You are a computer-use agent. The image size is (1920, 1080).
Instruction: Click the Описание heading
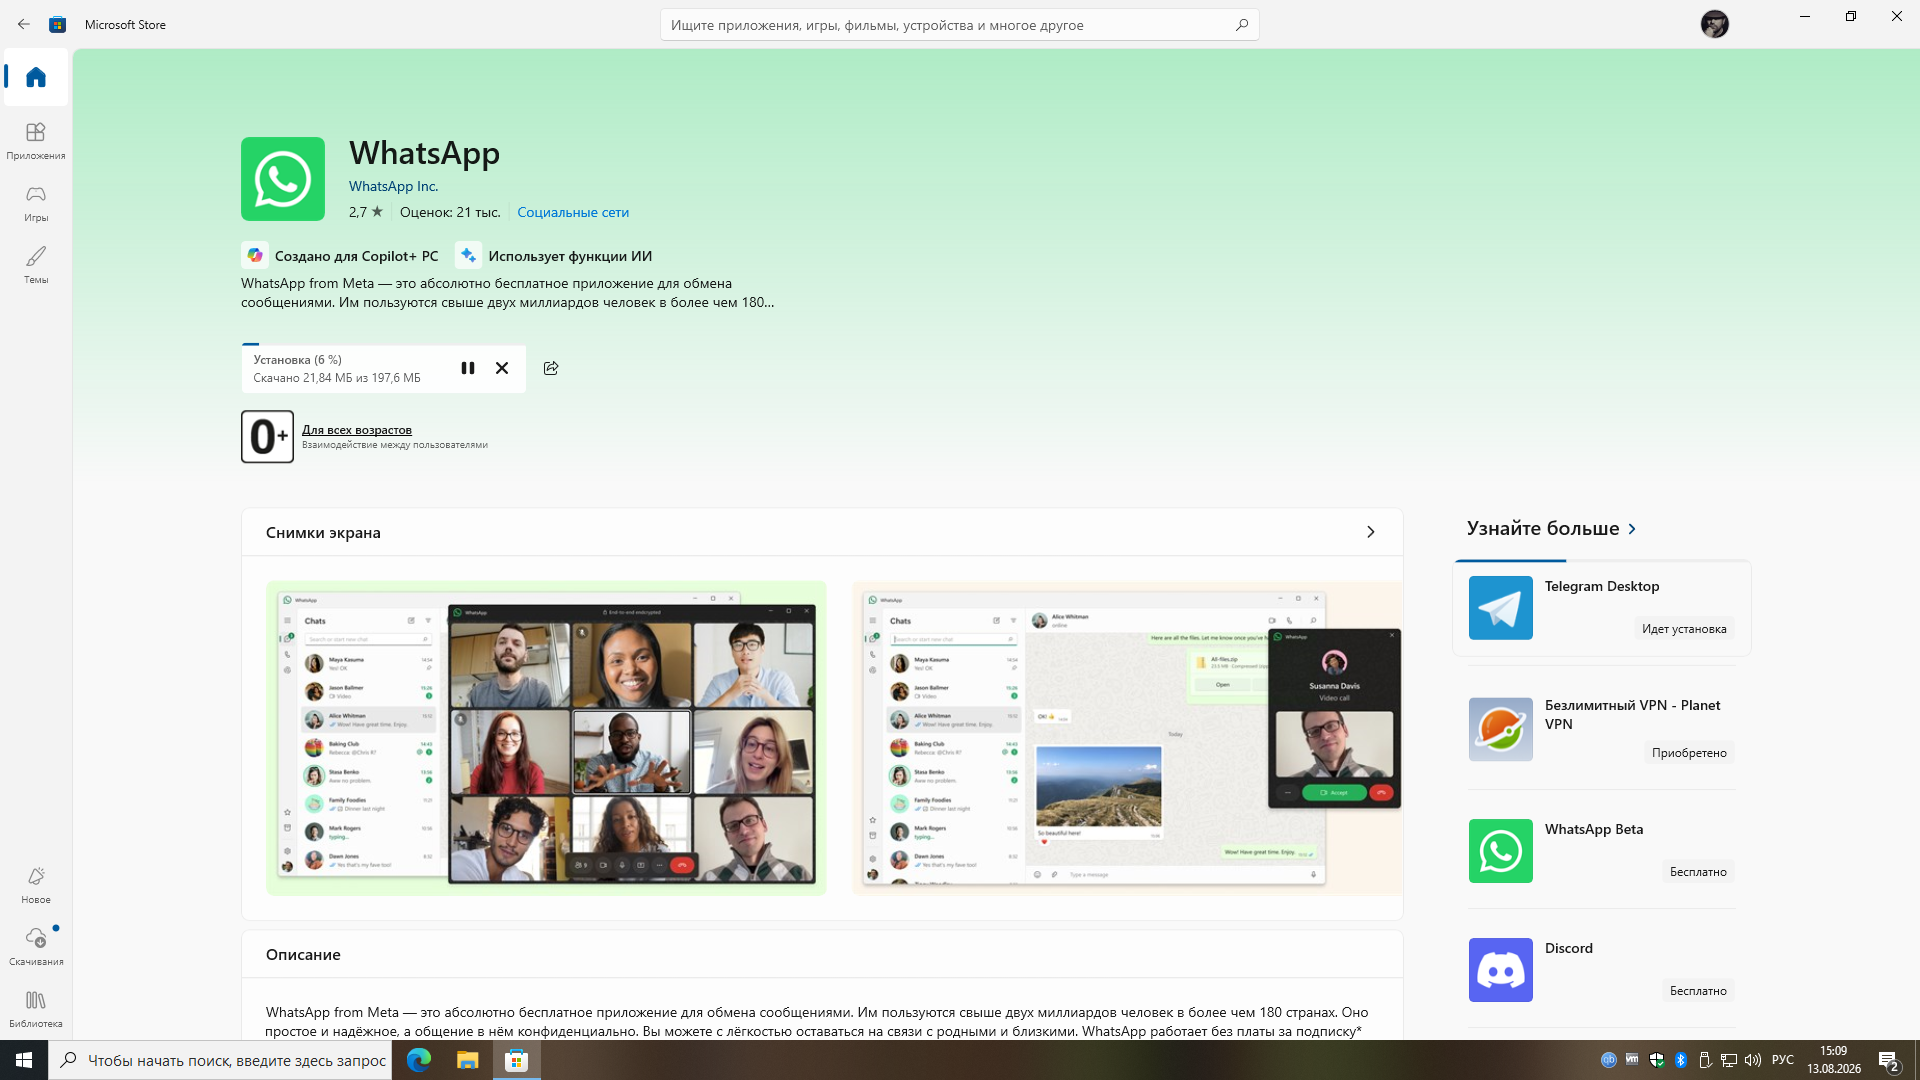coord(303,955)
